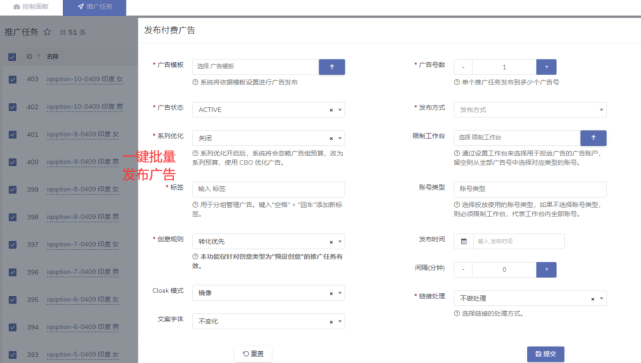The image size is (641, 363).
Task: Open task iqoption-9-0409 印度 女 link
Action: click(83, 134)
